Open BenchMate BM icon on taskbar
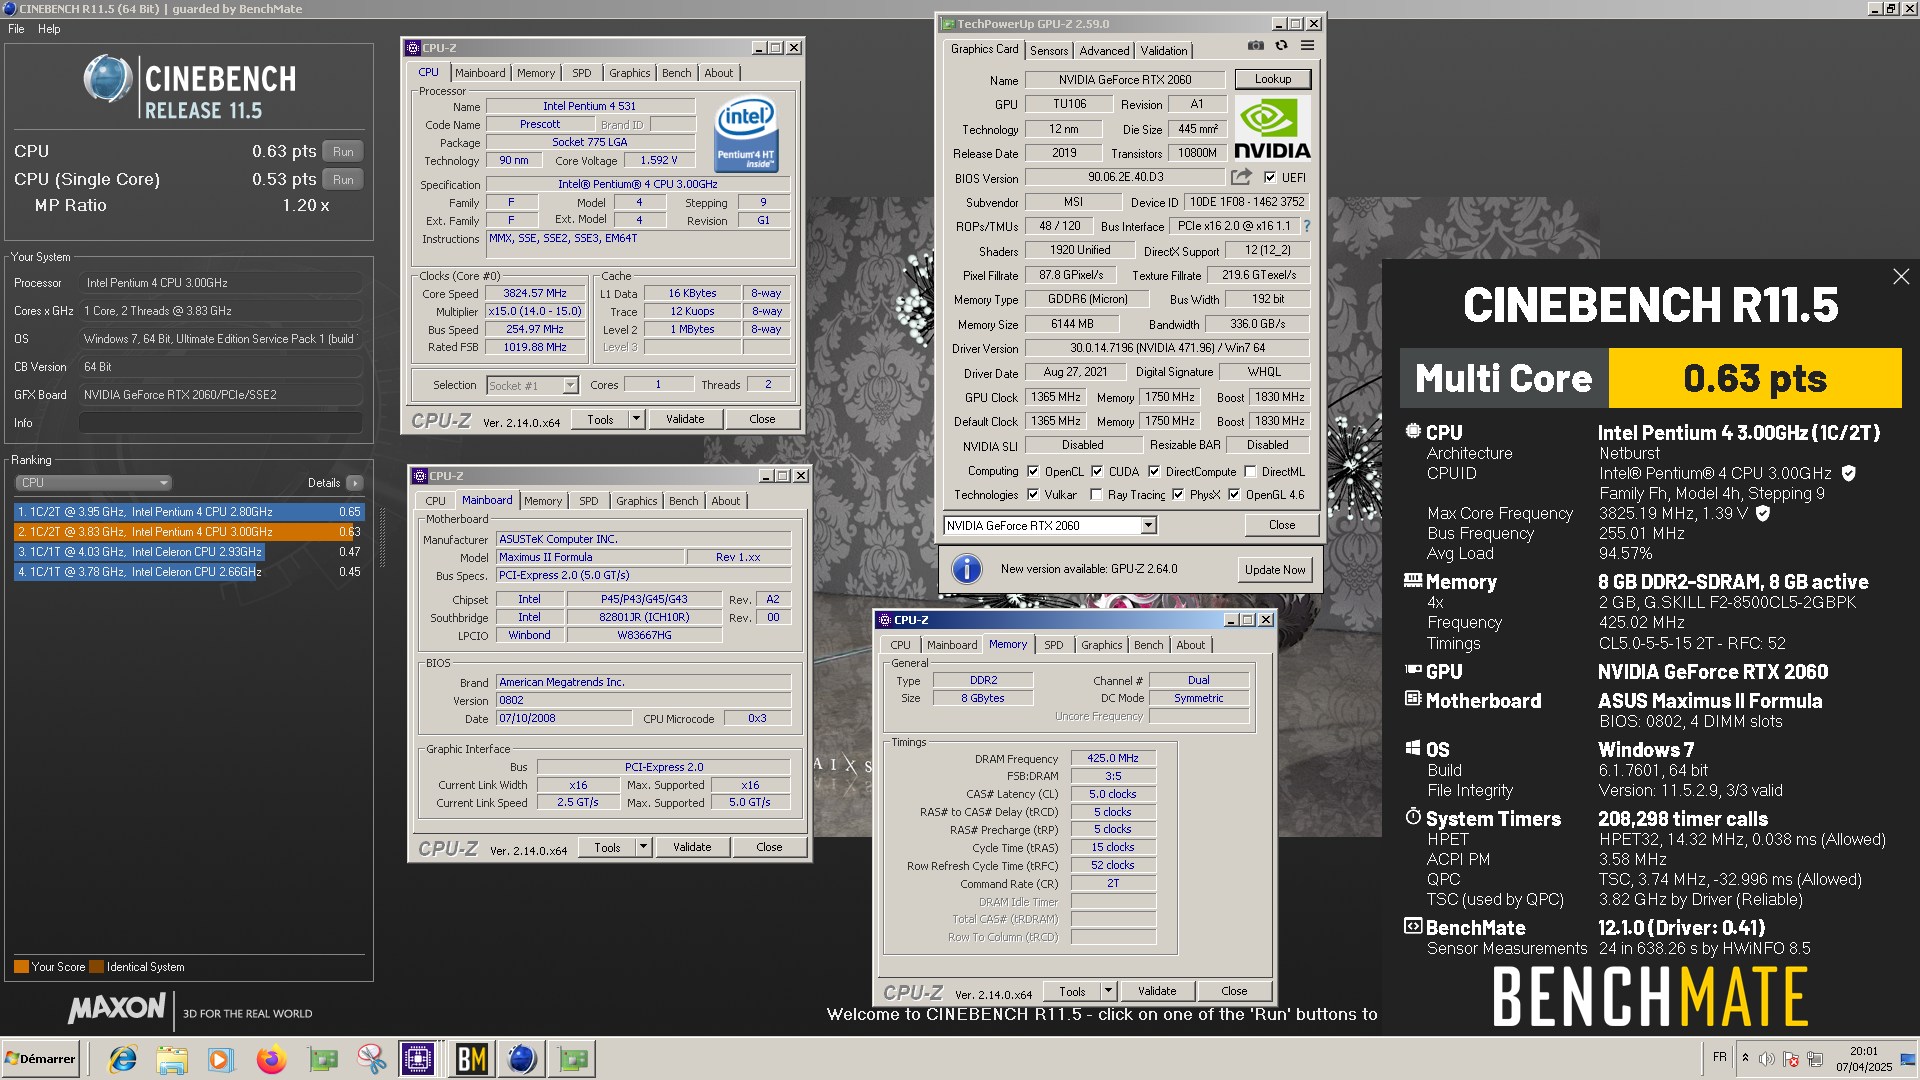This screenshot has height=1080, width=1920. click(471, 1059)
